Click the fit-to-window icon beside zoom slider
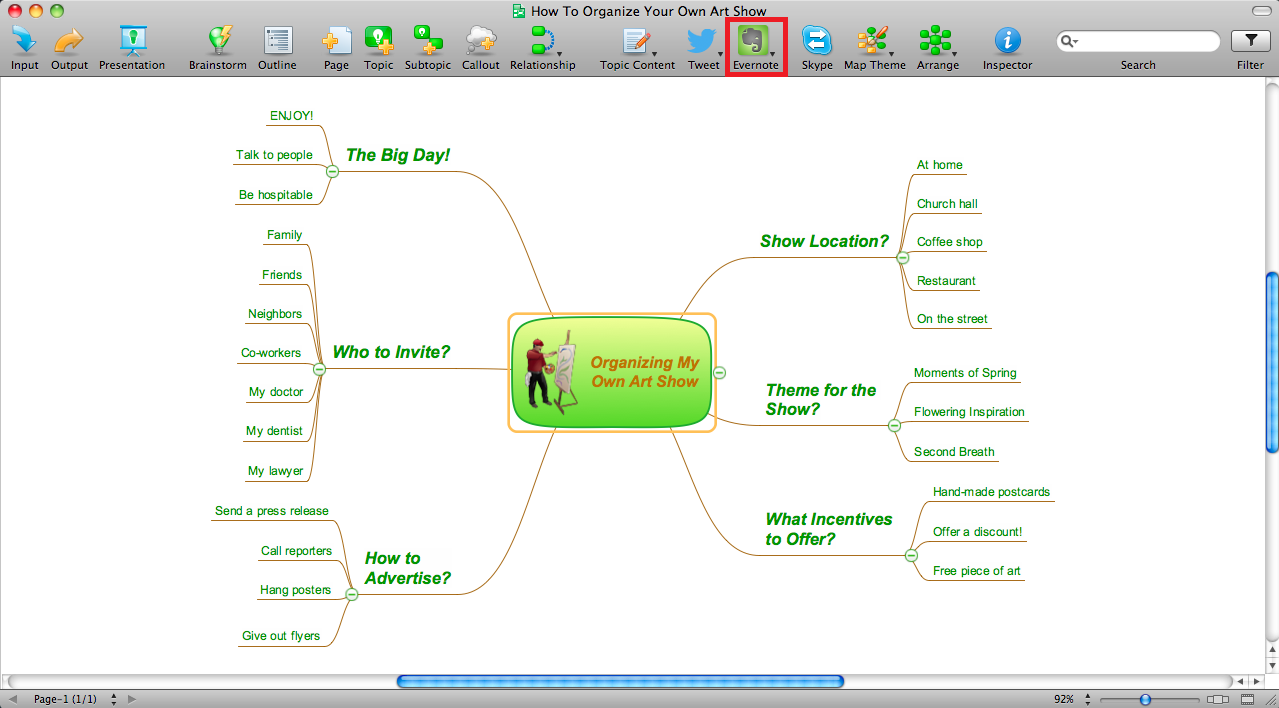The image size is (1279, 708). coord(1218,699)
